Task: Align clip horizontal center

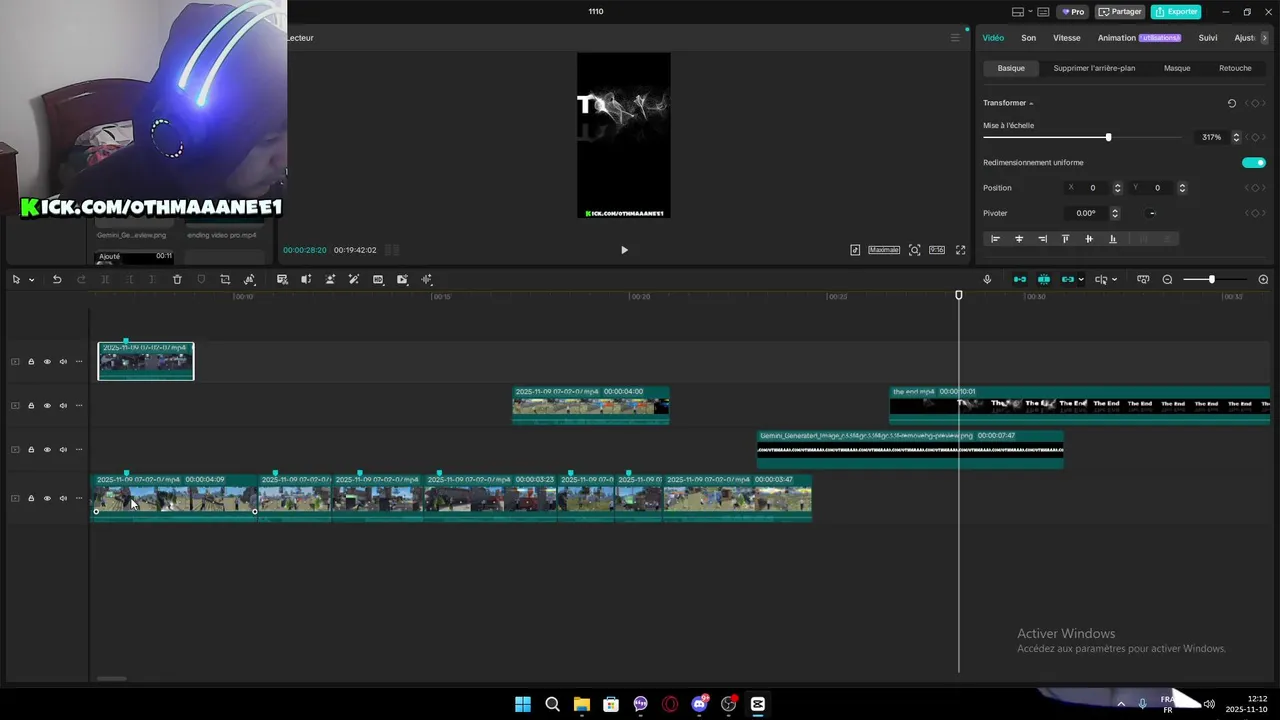Action: pyautogui.click(x=1019, y=239)
